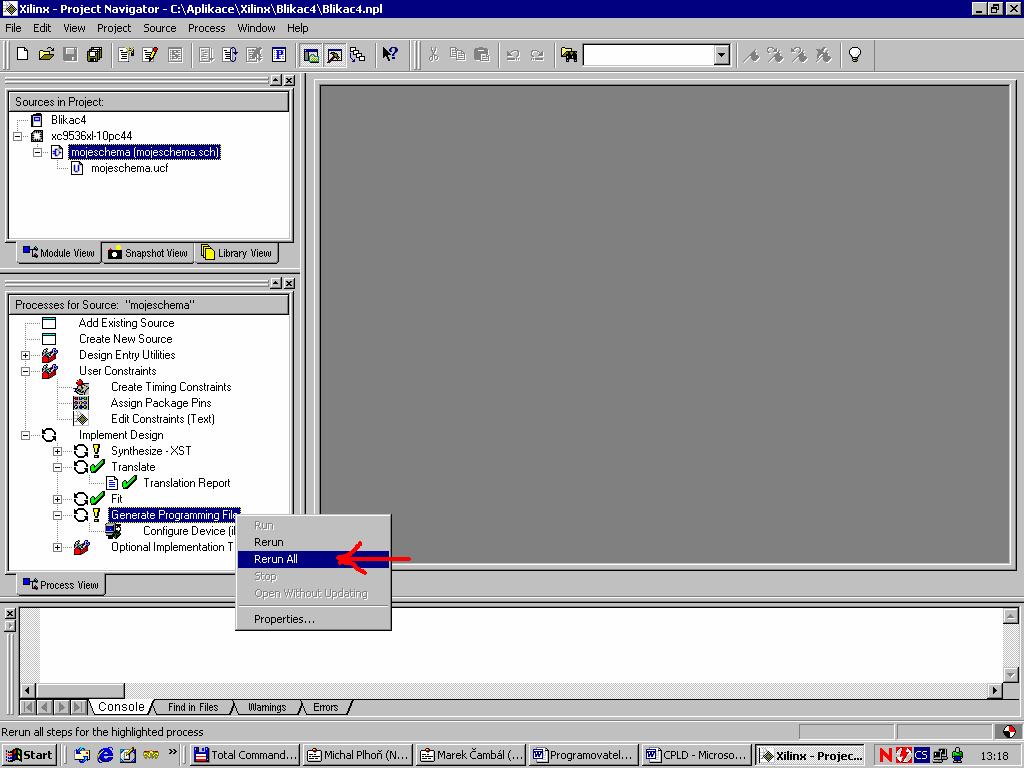Click the CS language indicator in tray
Viewport: 1024px width, 768px height.
click(921, 756)
